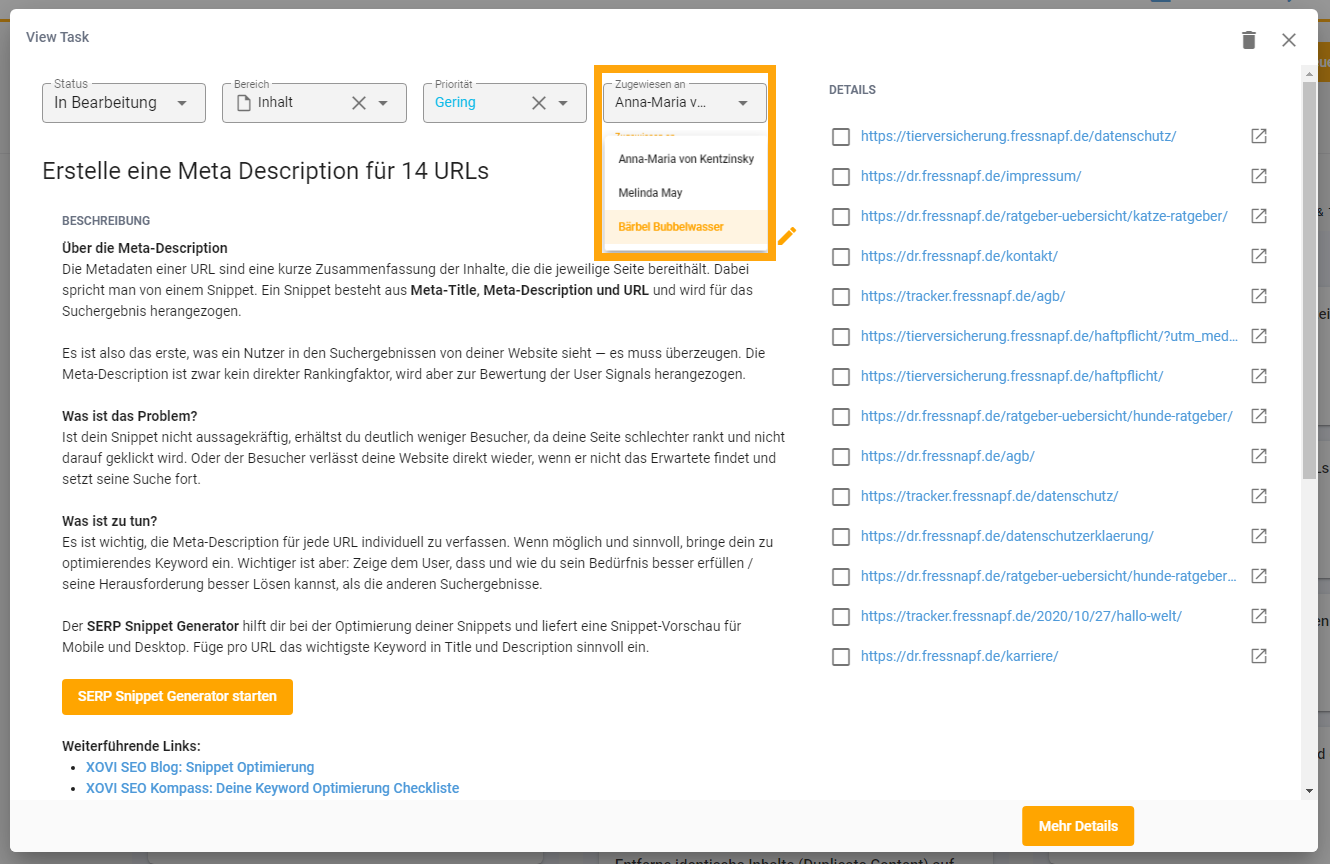Check tierversicherung haftpflicht/ checkbox
Image resolution: width=1330 pixels, height=864 pixels.
click(x=841, y=377)
